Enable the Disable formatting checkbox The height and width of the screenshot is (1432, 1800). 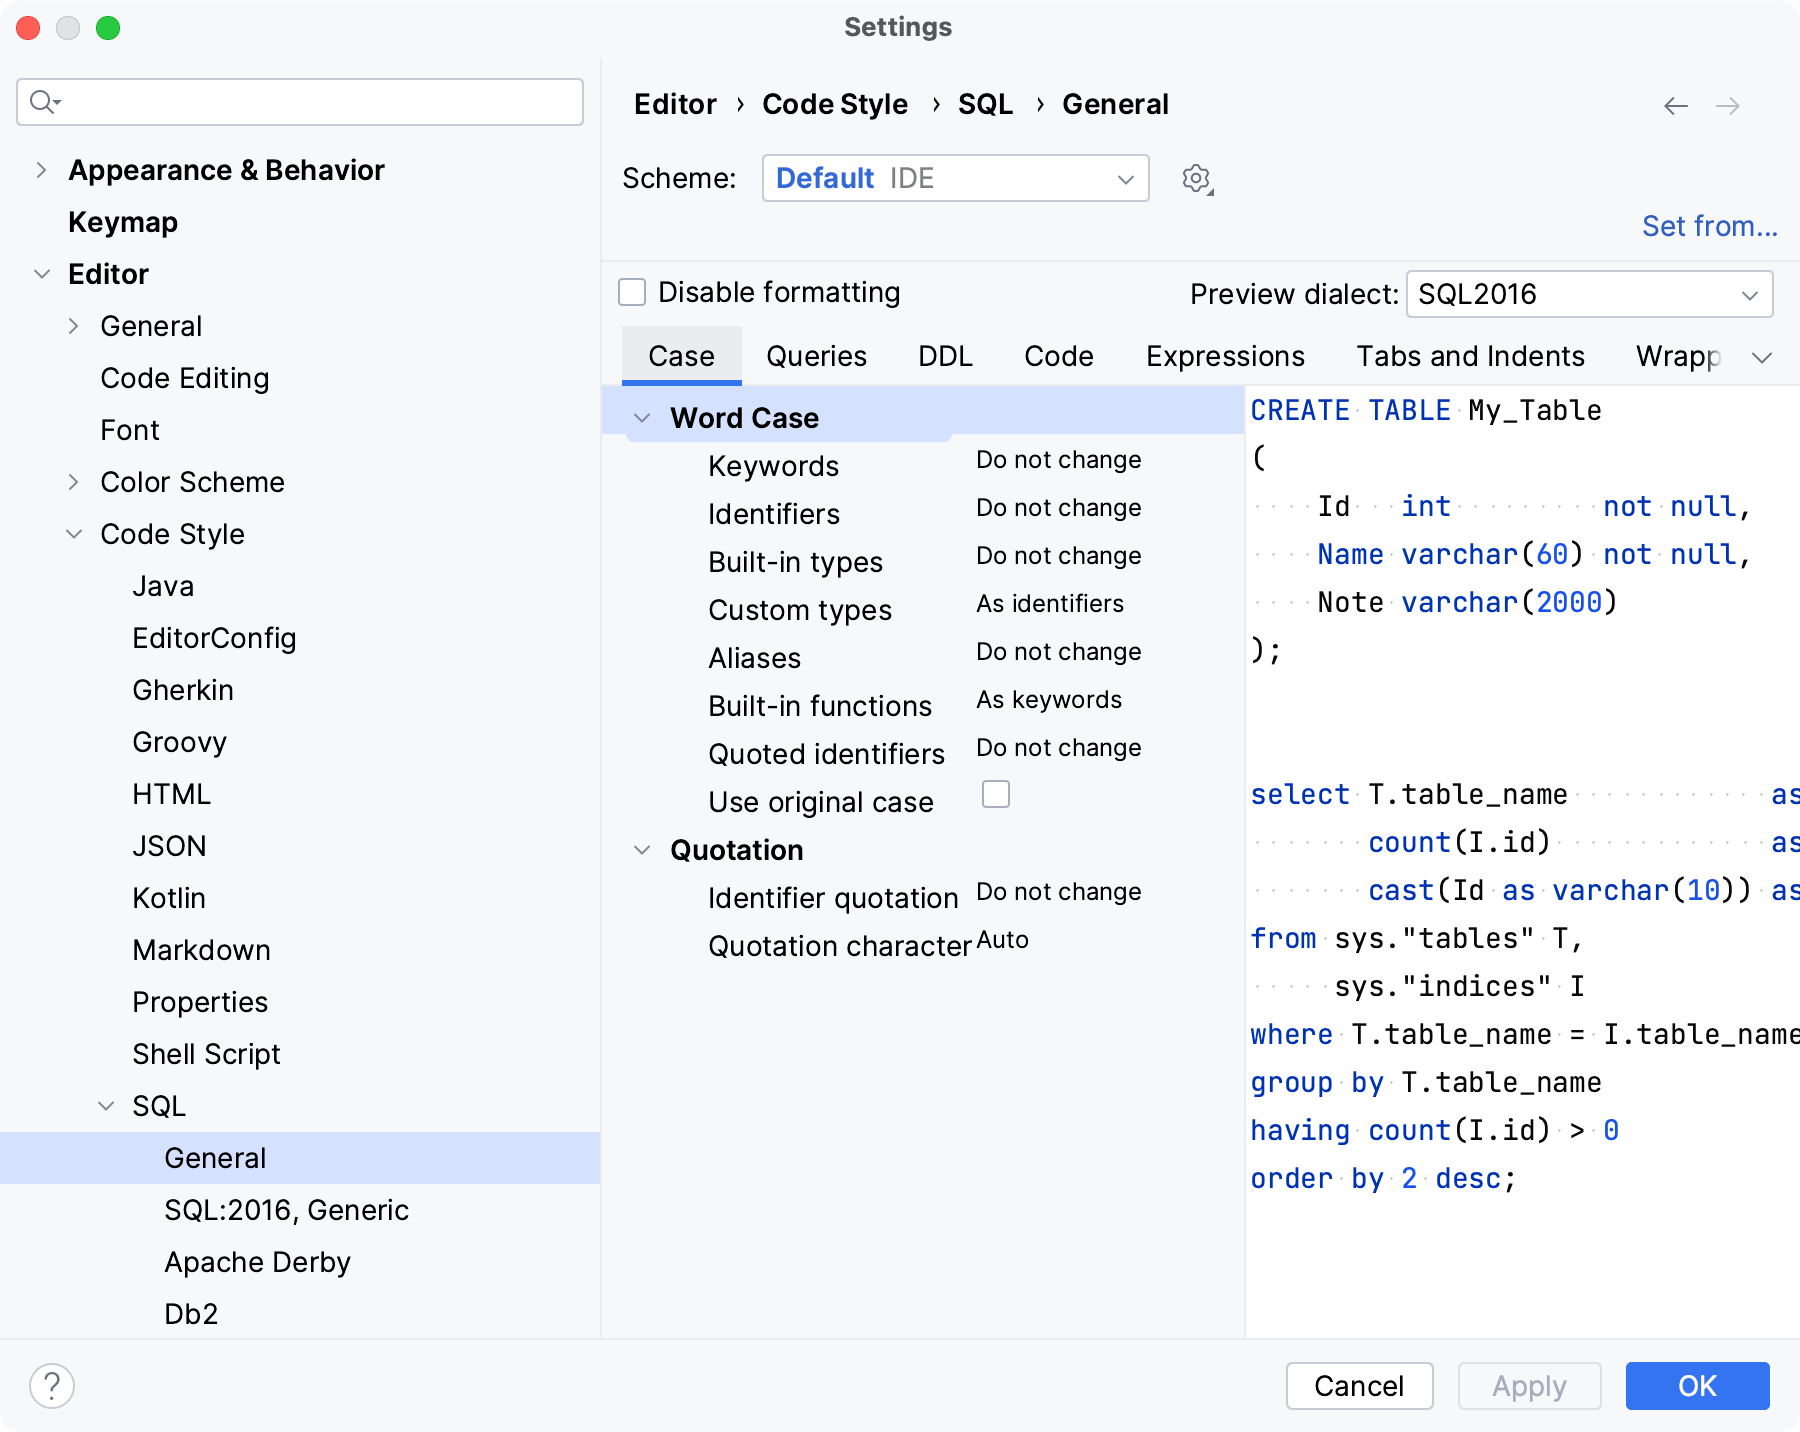(631, 291)
